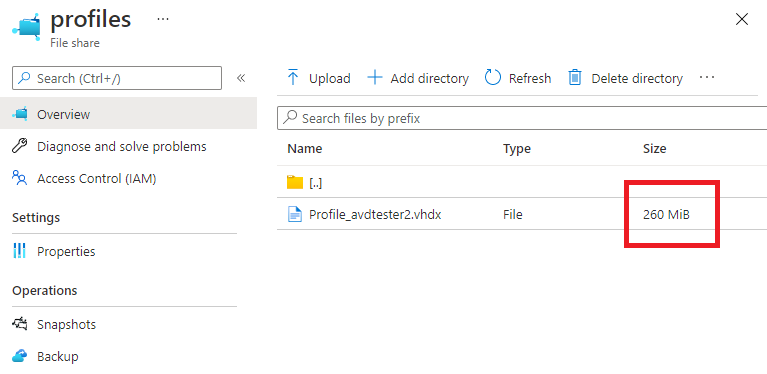
Task: Open Diagnose and solve problems page
Action: (x=122, y=146)
